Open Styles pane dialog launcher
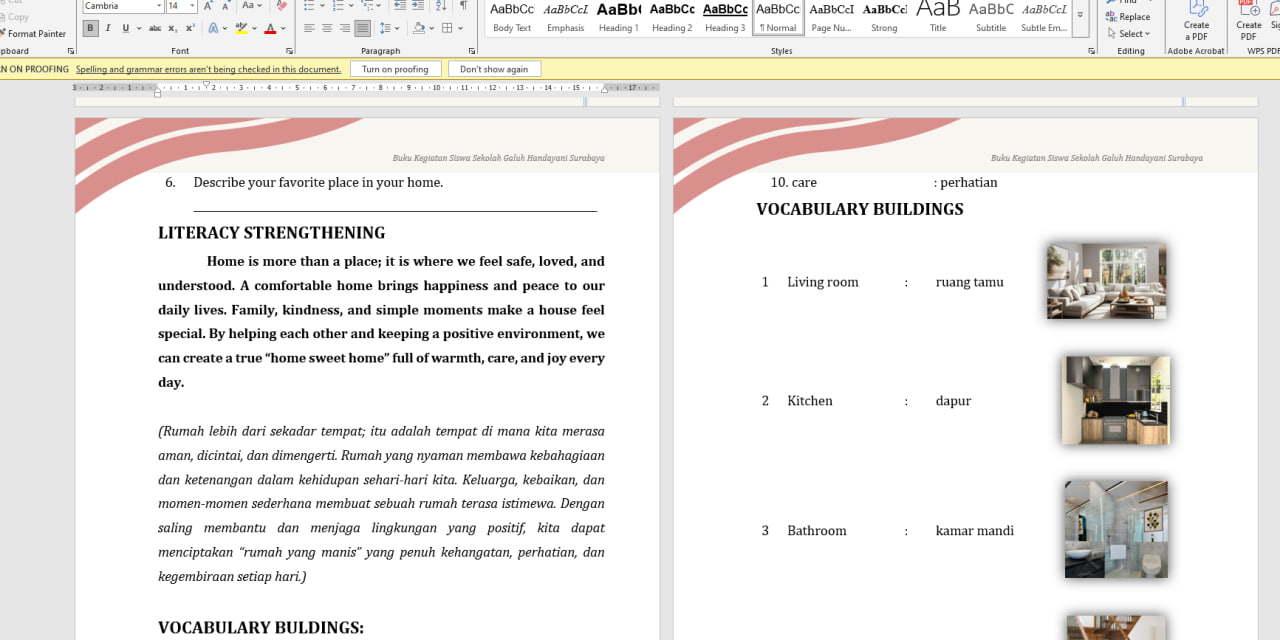 1089,50
